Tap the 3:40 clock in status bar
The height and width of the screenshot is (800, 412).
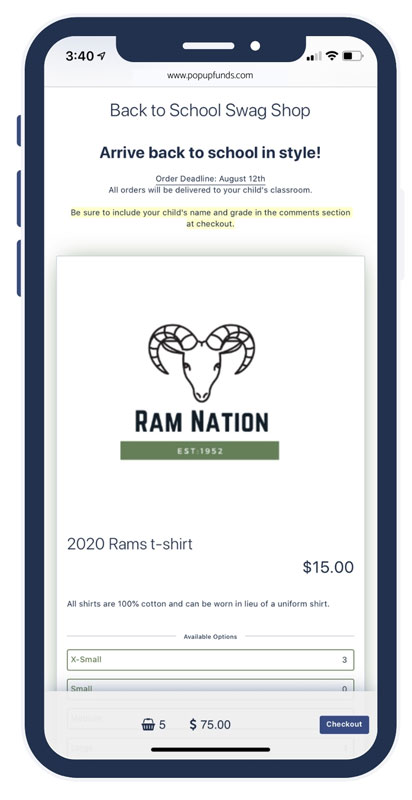click(x=80, y=56)
